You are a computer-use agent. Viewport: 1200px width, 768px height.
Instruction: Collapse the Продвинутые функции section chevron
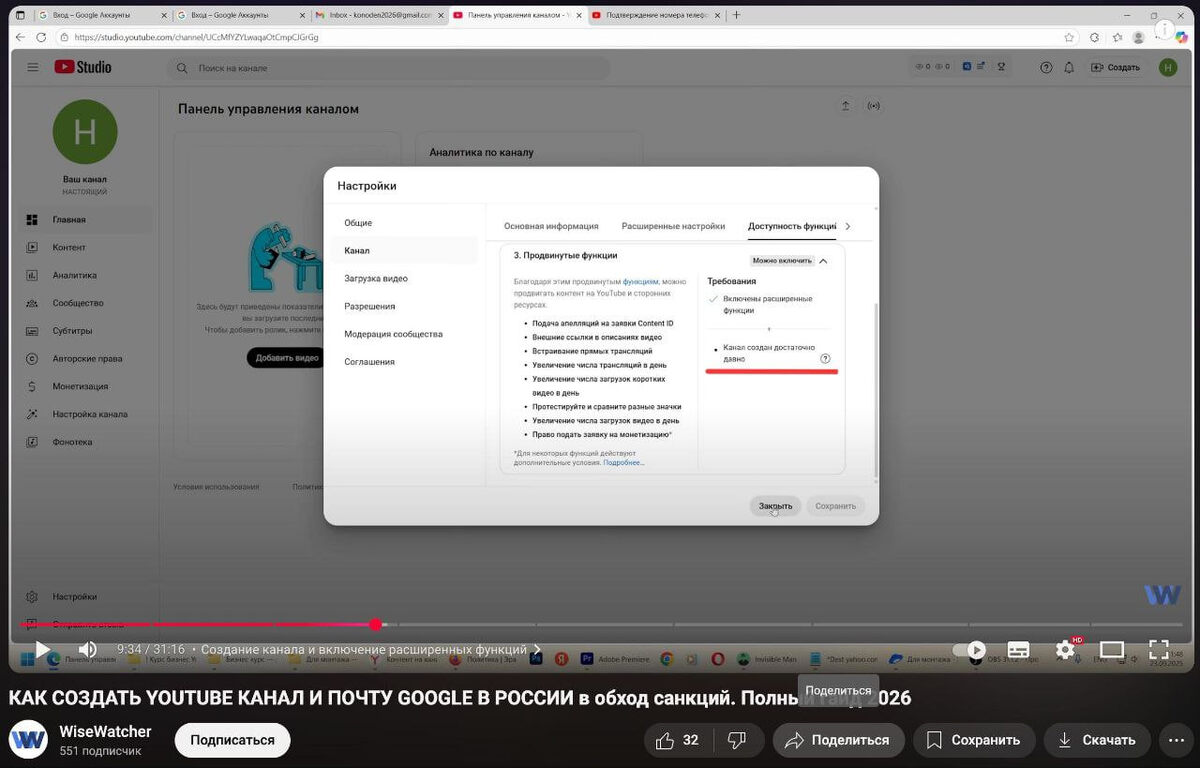click(823, 261)
